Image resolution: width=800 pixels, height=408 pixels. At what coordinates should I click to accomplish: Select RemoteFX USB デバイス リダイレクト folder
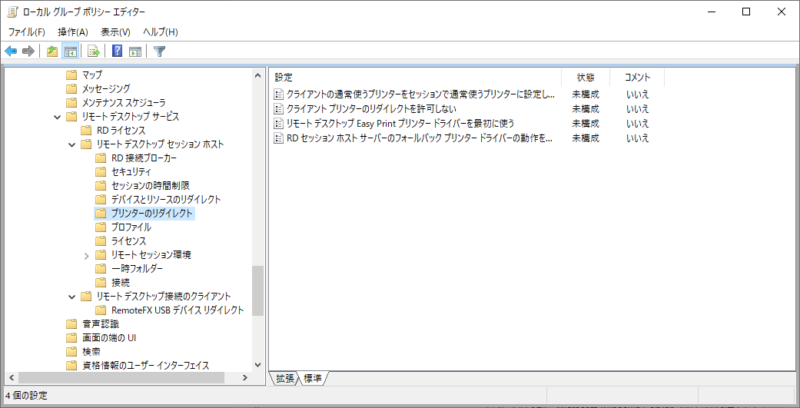(x=178, y=310)
